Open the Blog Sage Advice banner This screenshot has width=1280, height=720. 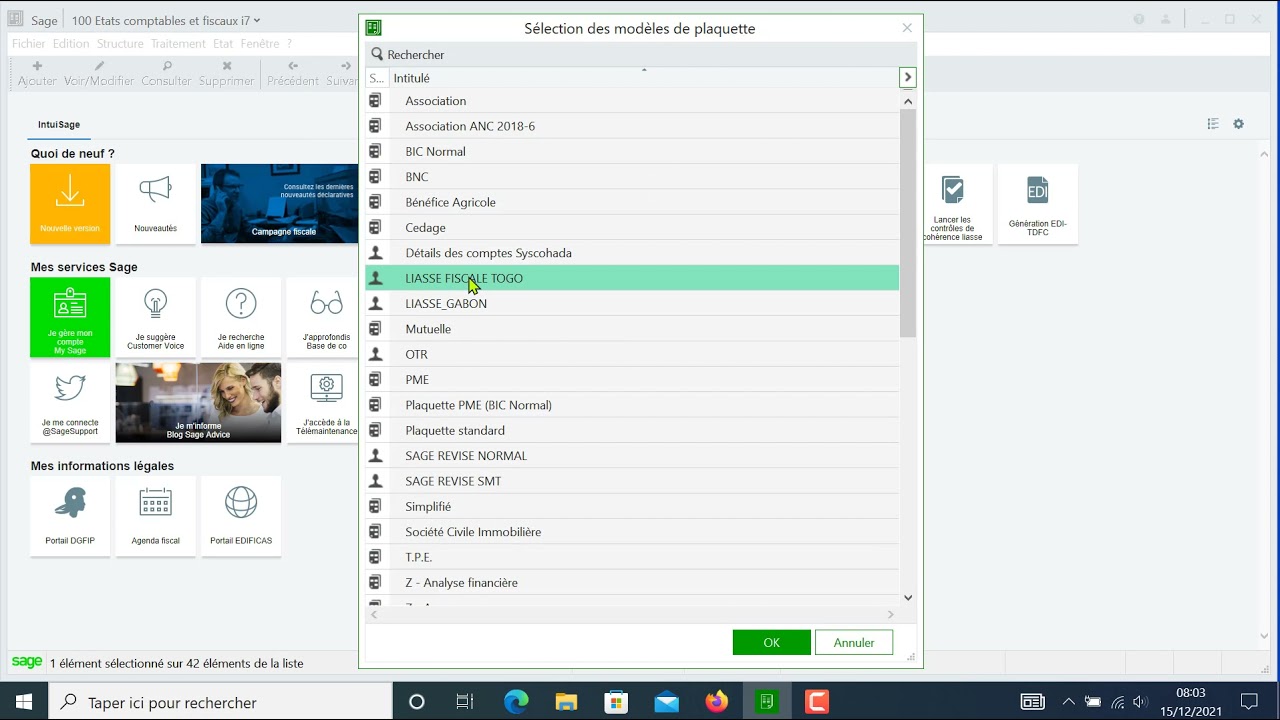198,403
